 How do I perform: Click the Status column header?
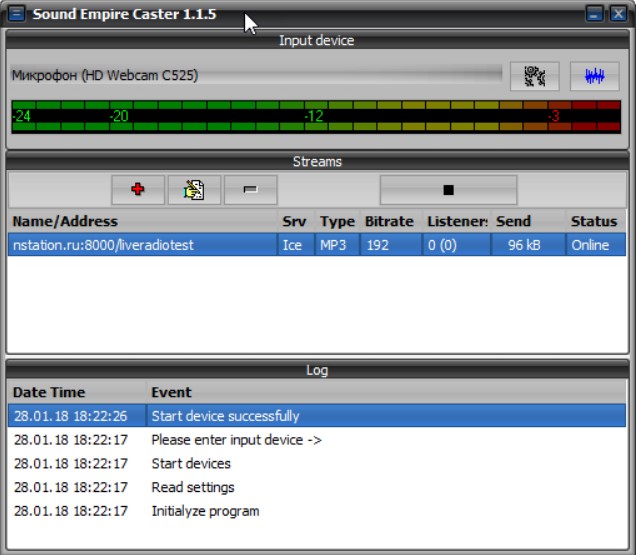click(596, 221)
